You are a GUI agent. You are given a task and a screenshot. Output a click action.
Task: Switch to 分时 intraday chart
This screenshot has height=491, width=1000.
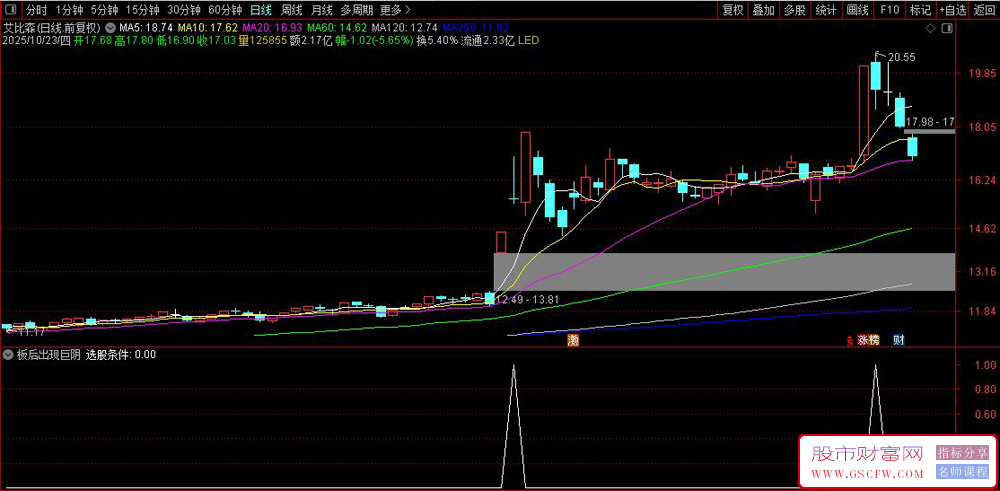click(x=36, y=10)
